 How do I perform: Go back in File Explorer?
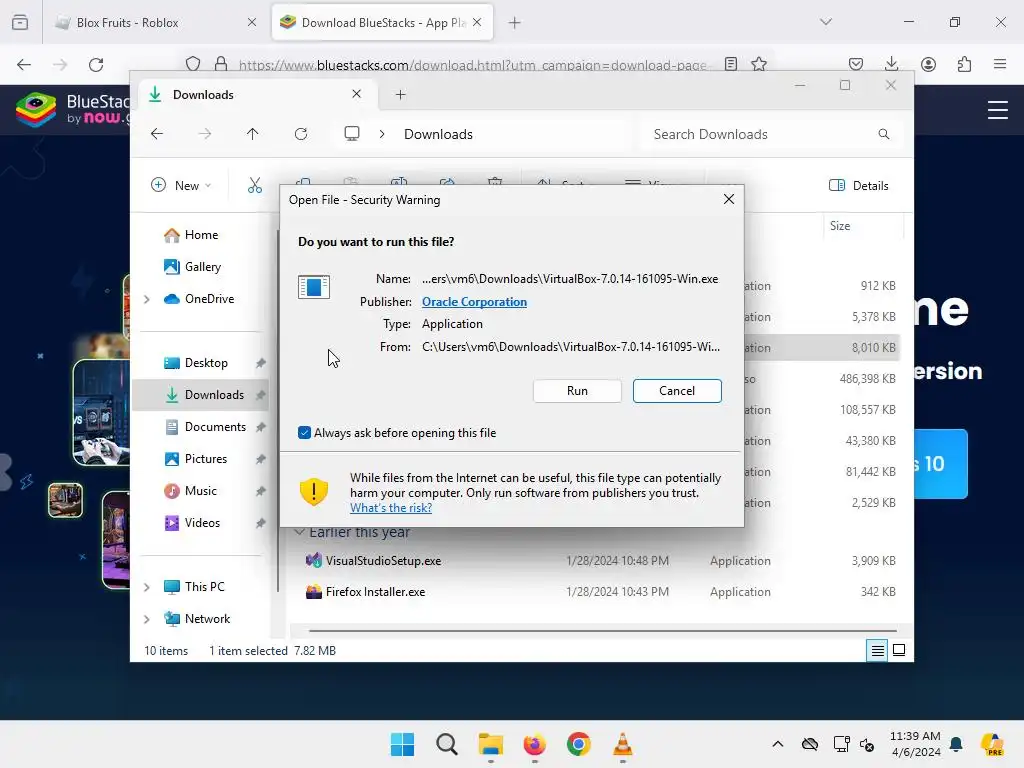click(157, 134)
